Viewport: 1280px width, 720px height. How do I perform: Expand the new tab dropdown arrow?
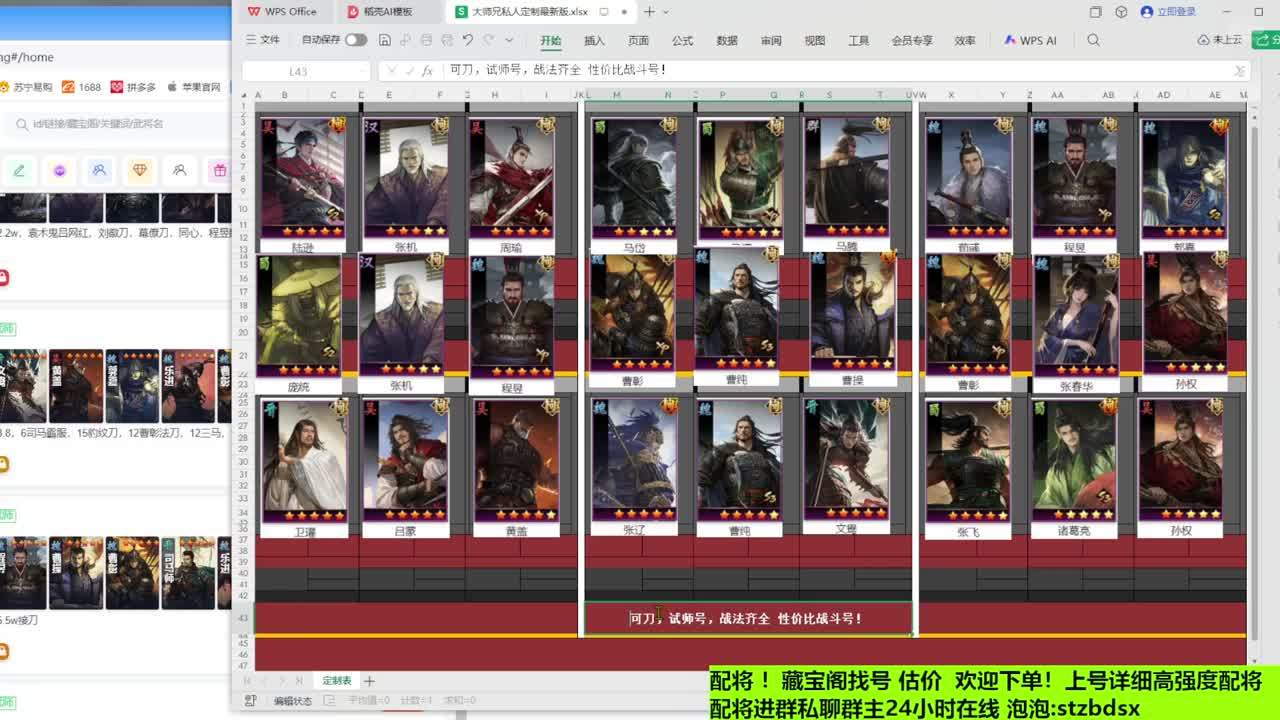tap(668, 12)
